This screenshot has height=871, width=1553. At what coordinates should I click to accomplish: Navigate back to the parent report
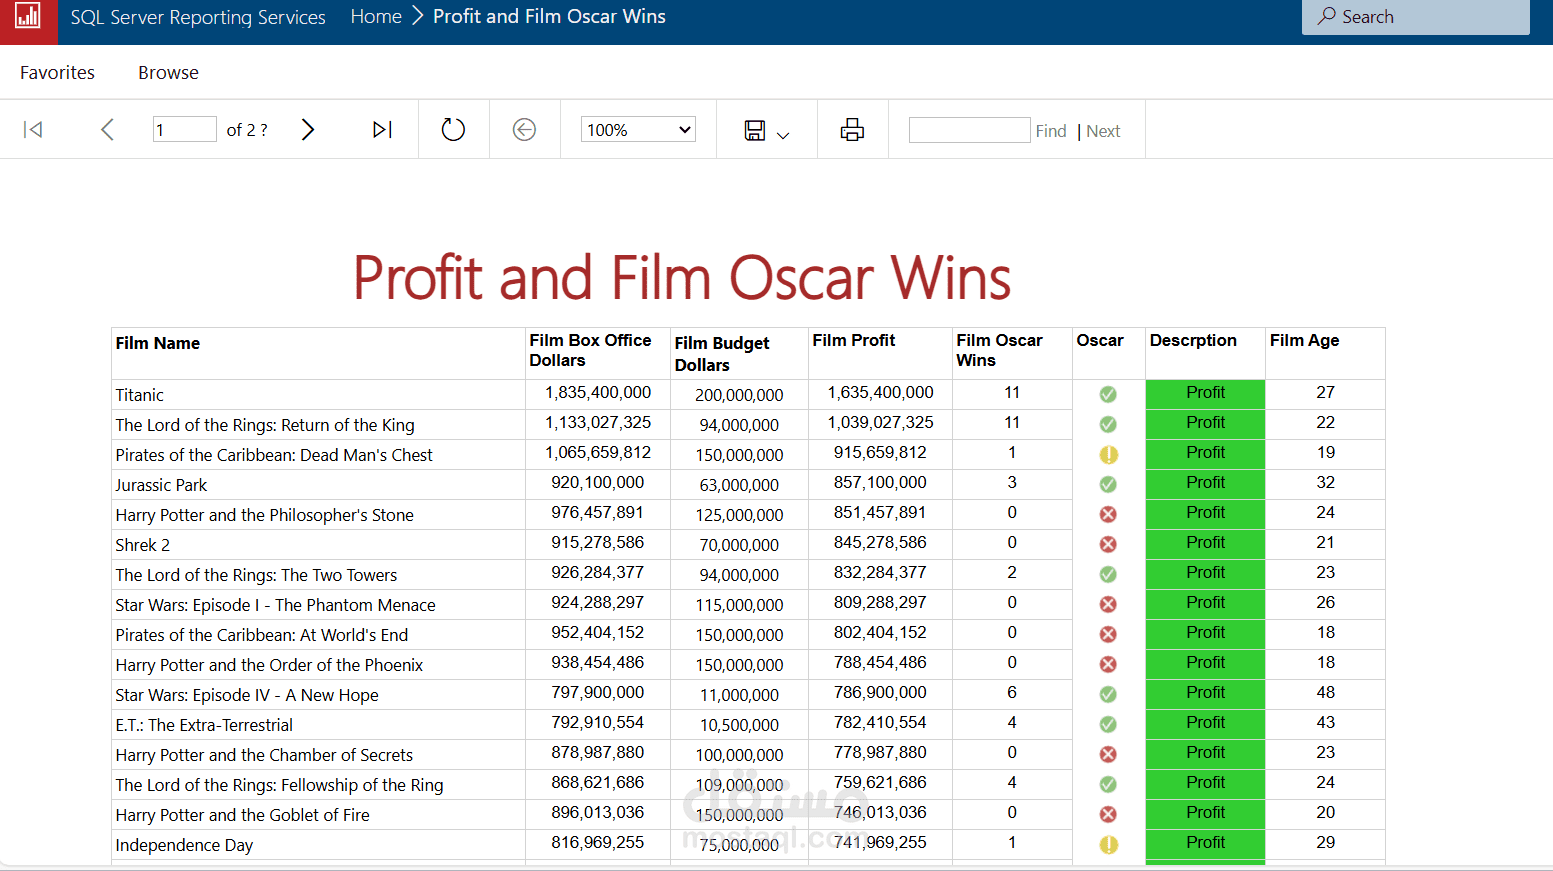[x=524, y=129]
